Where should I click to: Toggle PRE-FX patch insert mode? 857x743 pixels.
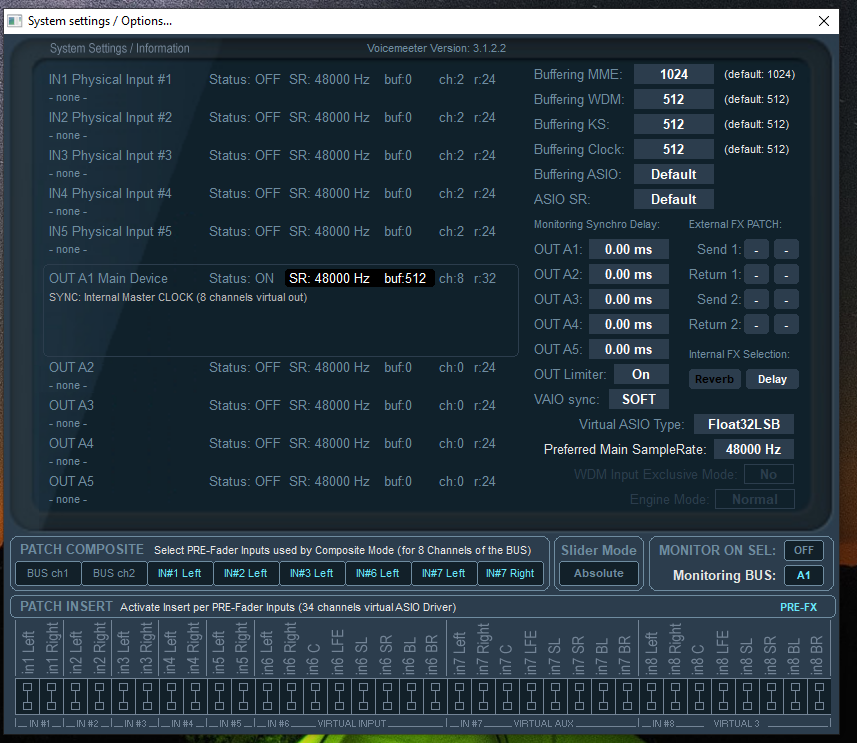pyautogui.click(x=799, y=607)
